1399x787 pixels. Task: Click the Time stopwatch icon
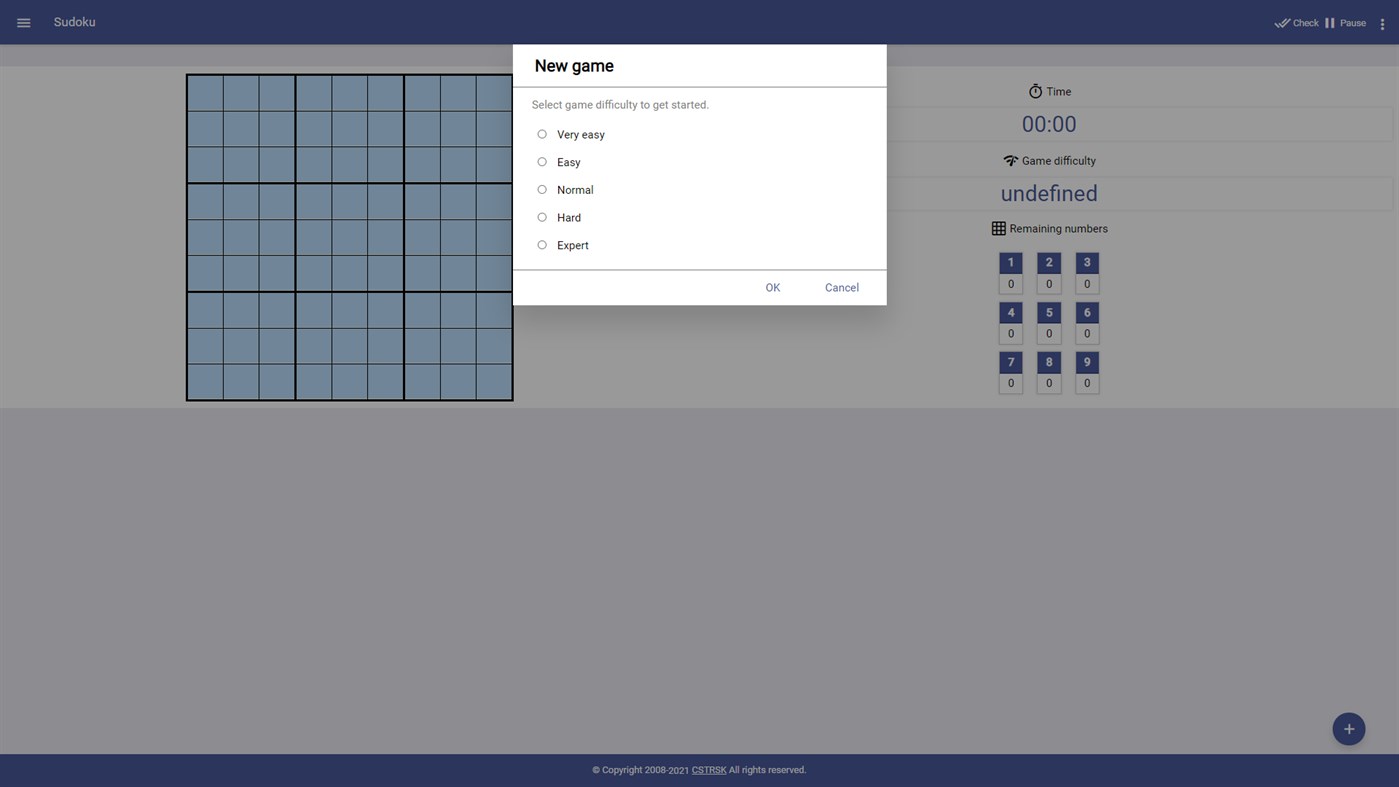tap(1035, 91)
